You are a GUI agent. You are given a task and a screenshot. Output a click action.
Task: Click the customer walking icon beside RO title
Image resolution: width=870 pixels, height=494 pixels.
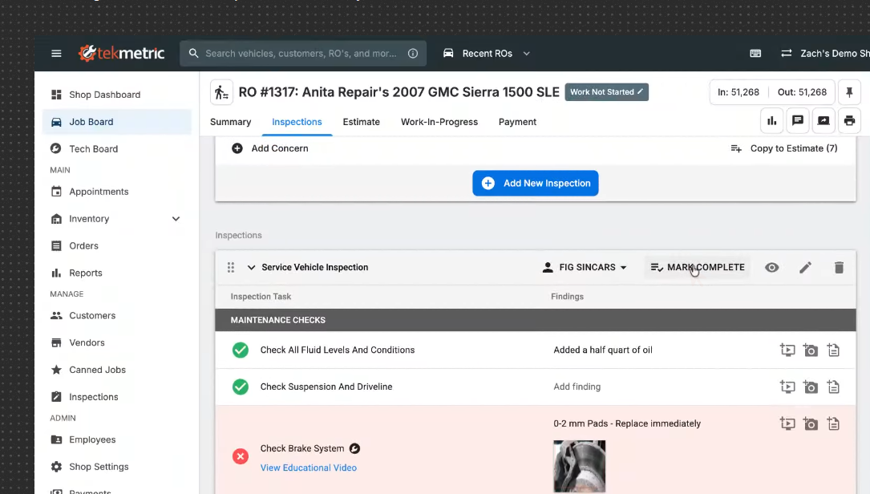point(221,92)
